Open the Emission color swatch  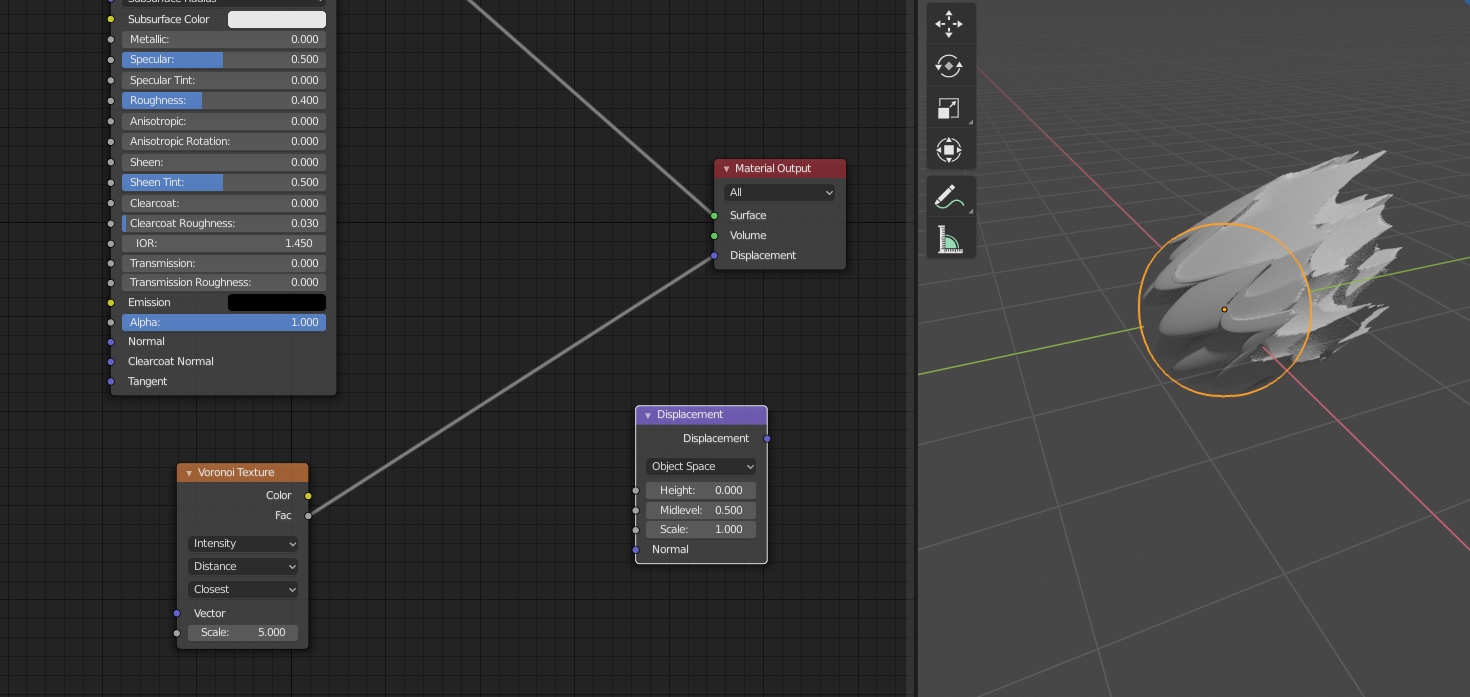coord(277,301)
